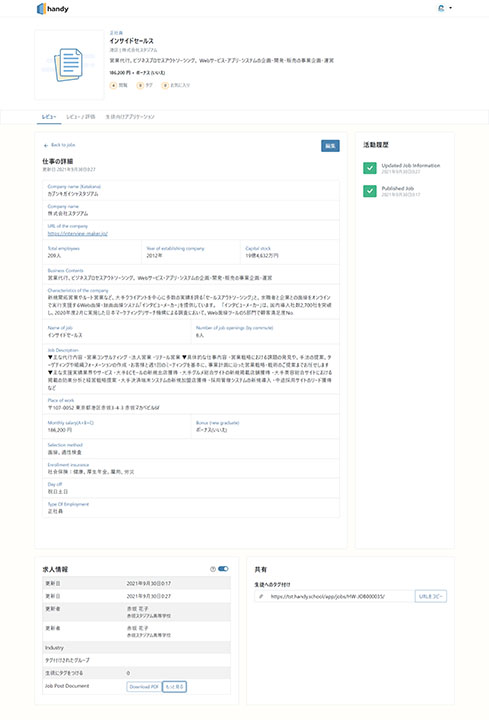Go back via the Back to jobs link
This screenshot has height=720, width=489.
pos(63,145)
